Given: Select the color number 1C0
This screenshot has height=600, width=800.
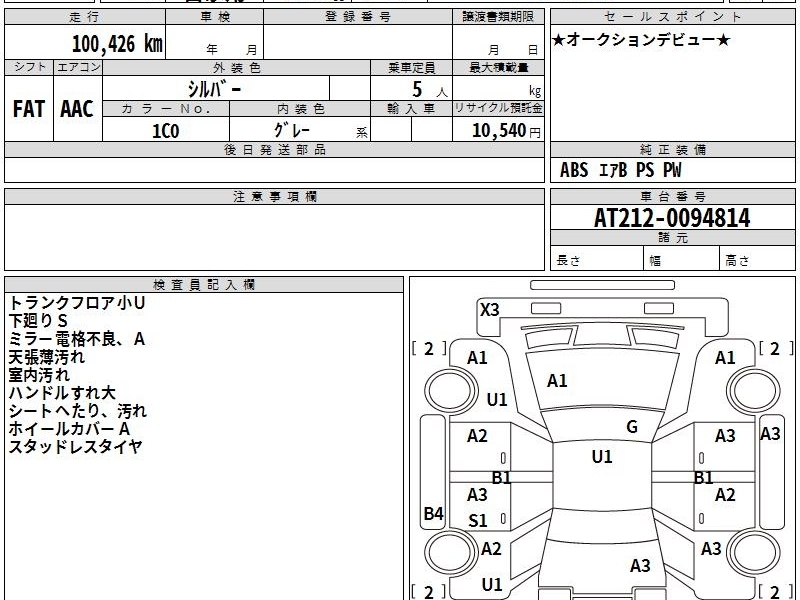Looking at the screenshot, I should pyautogui.click(x=166, y=131).
